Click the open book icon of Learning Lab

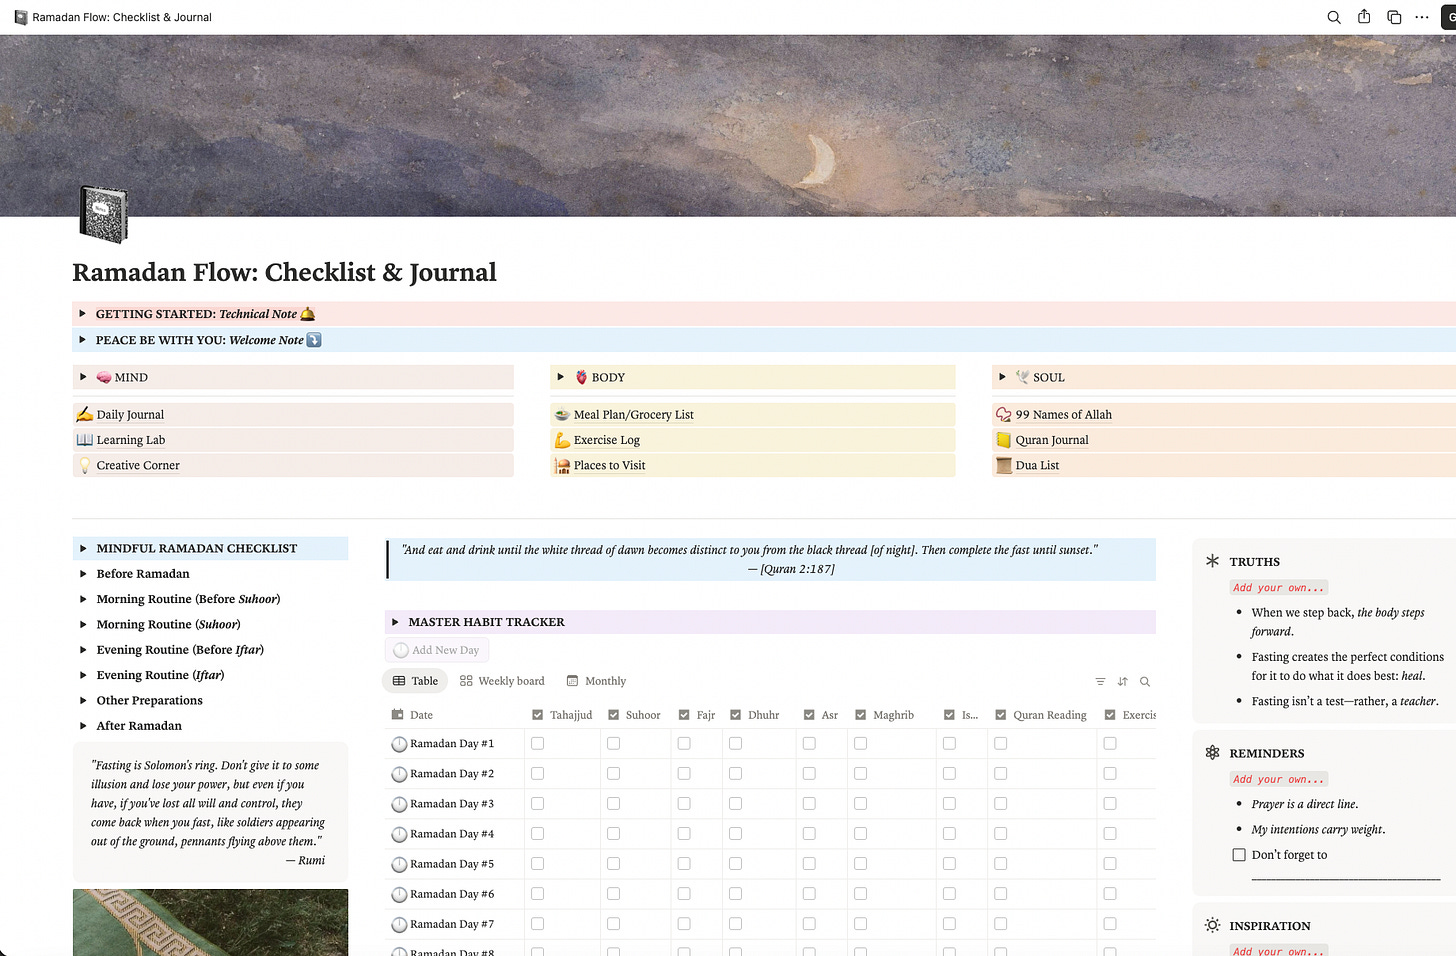point(85,440)
